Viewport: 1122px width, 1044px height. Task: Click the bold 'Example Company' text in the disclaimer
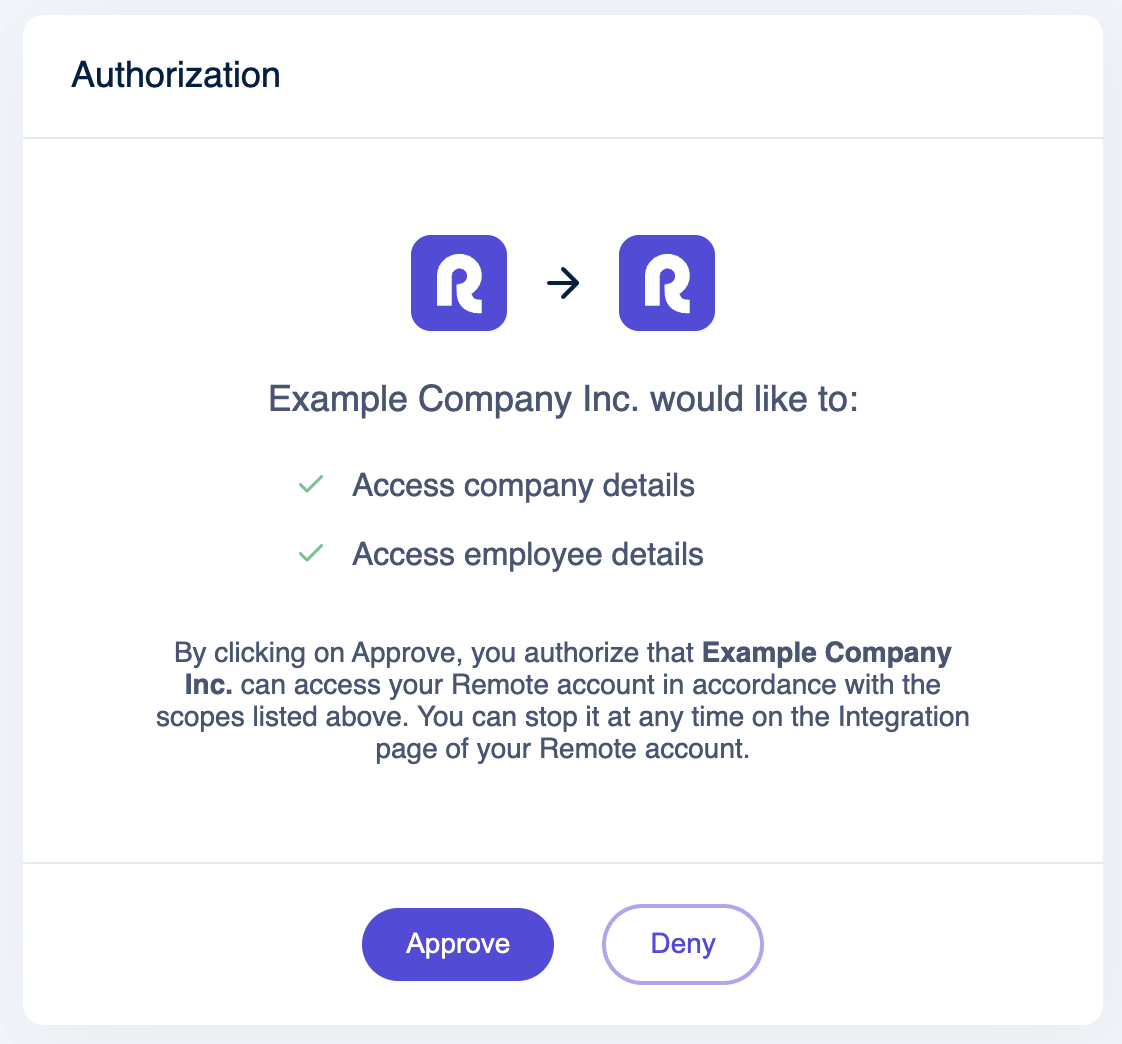[826, 653]
